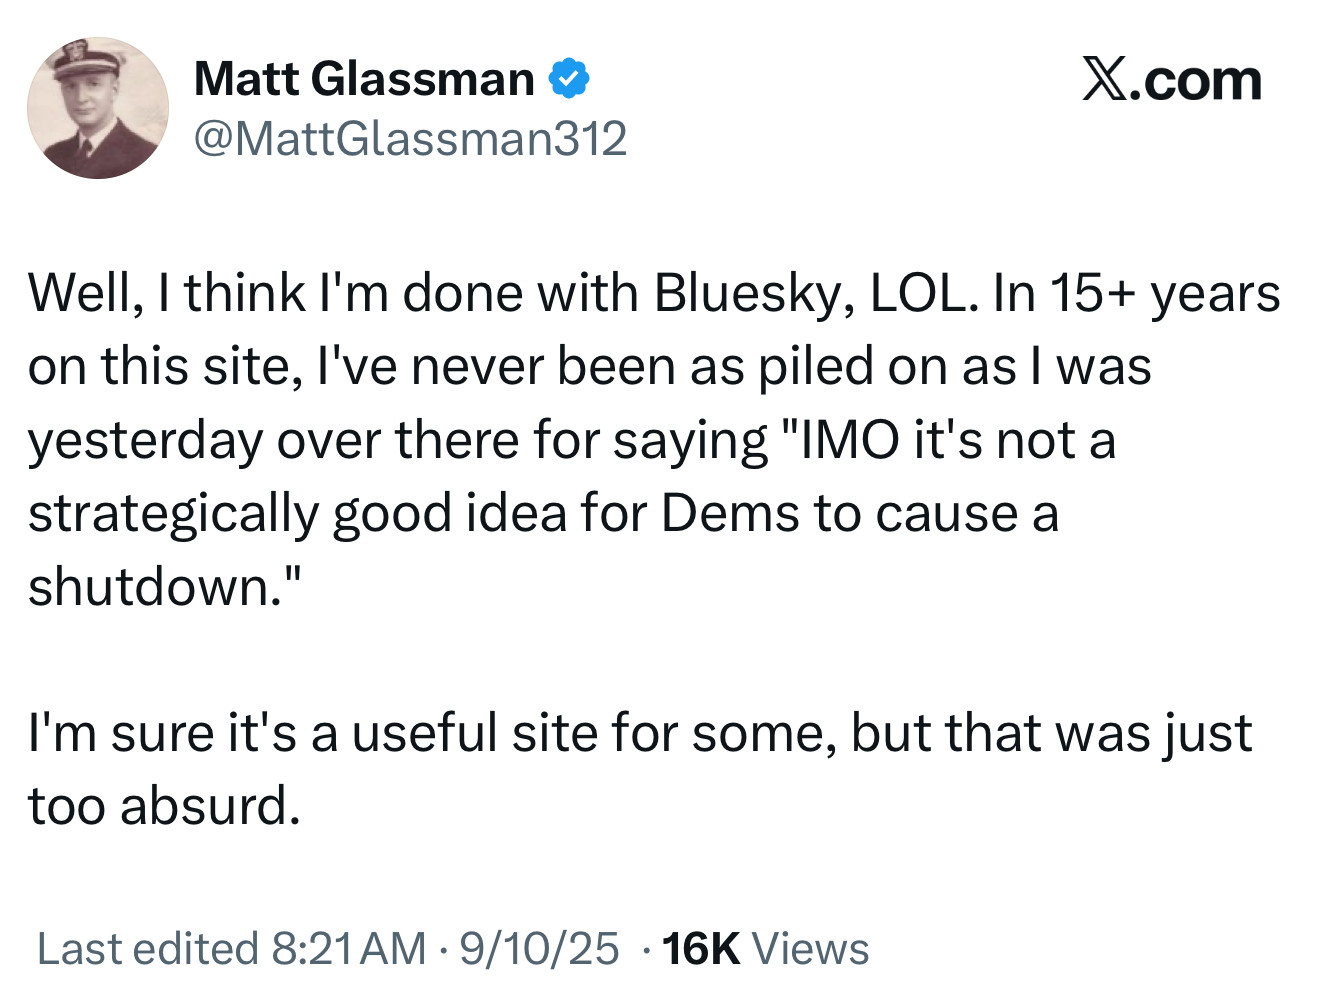1320x983 pixels.
Task: Click the word "Dems" in the quote
Action: (x=730, y=513)
